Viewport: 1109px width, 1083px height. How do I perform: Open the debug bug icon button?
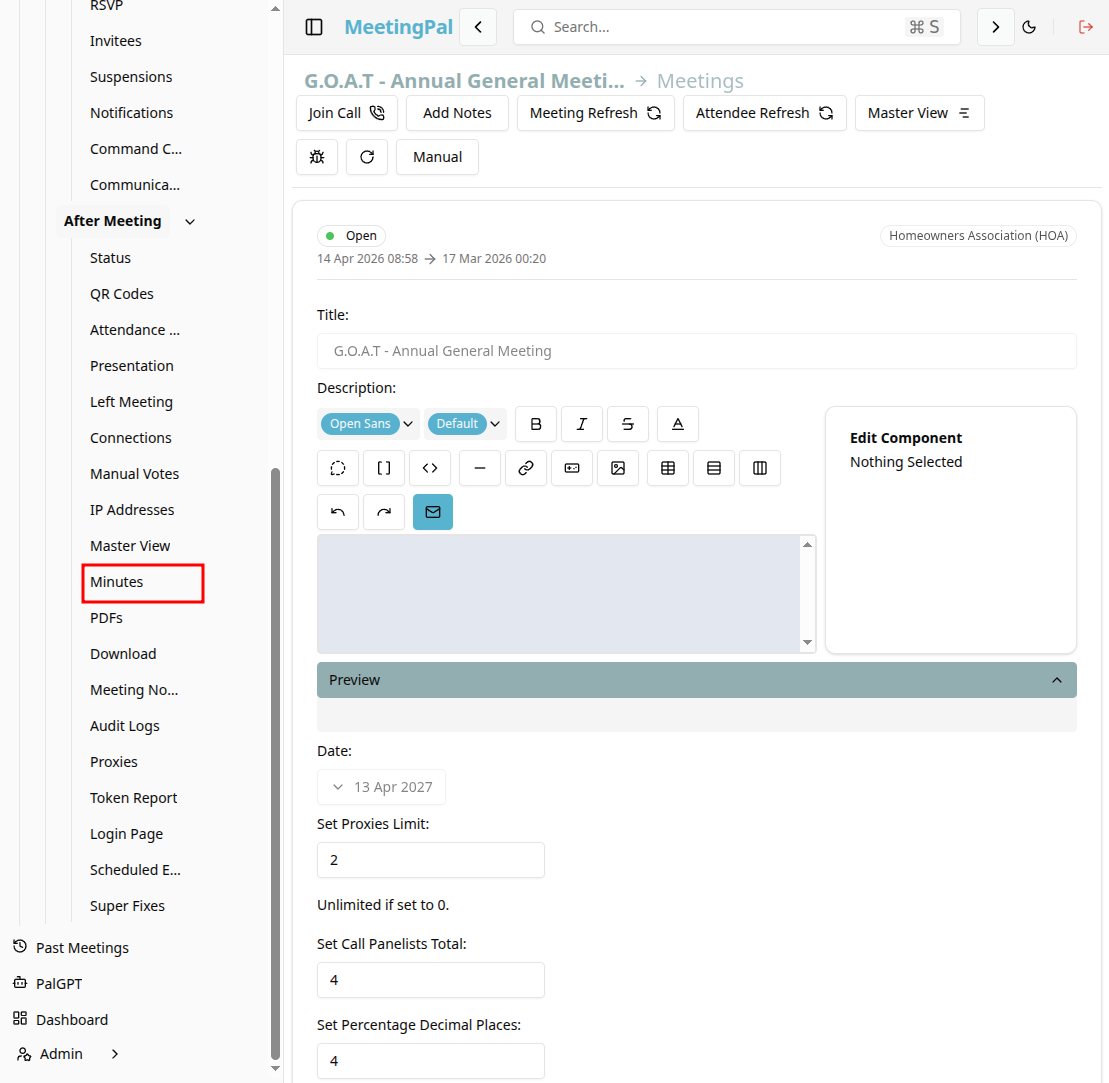[x=317, y=157]
